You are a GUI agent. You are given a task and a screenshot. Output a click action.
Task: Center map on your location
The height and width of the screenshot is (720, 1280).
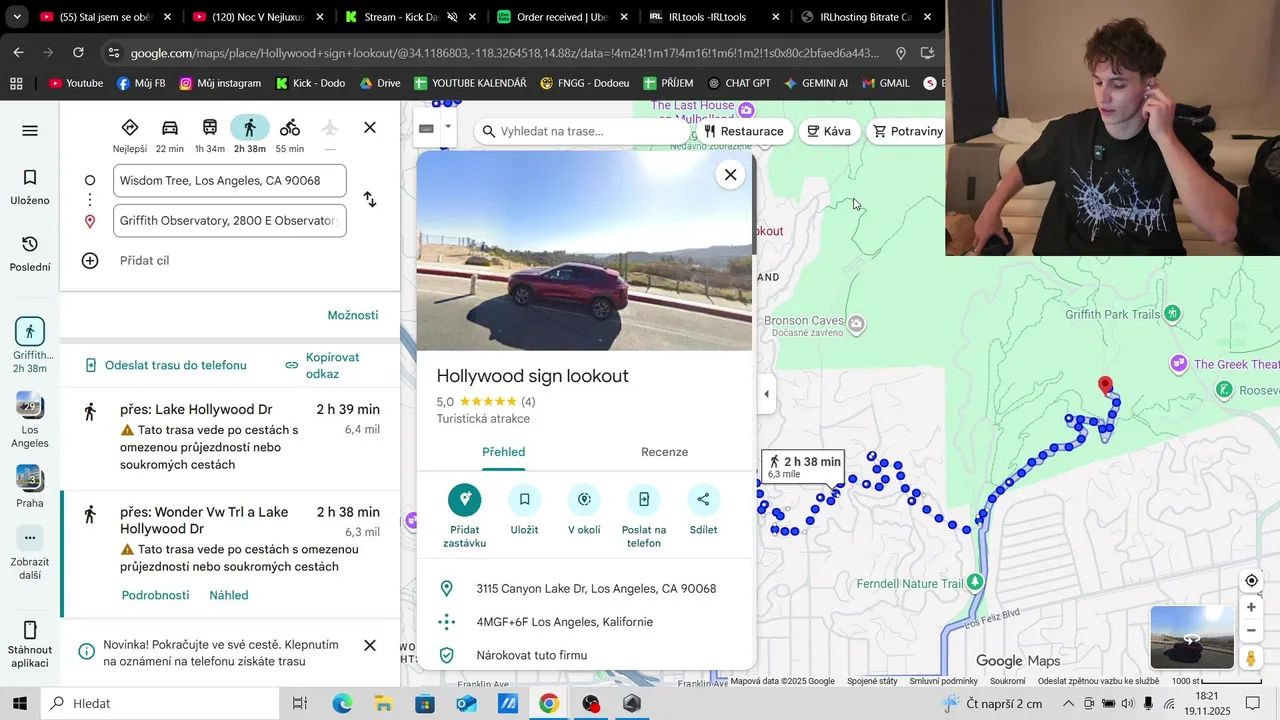coord(1251,581)
